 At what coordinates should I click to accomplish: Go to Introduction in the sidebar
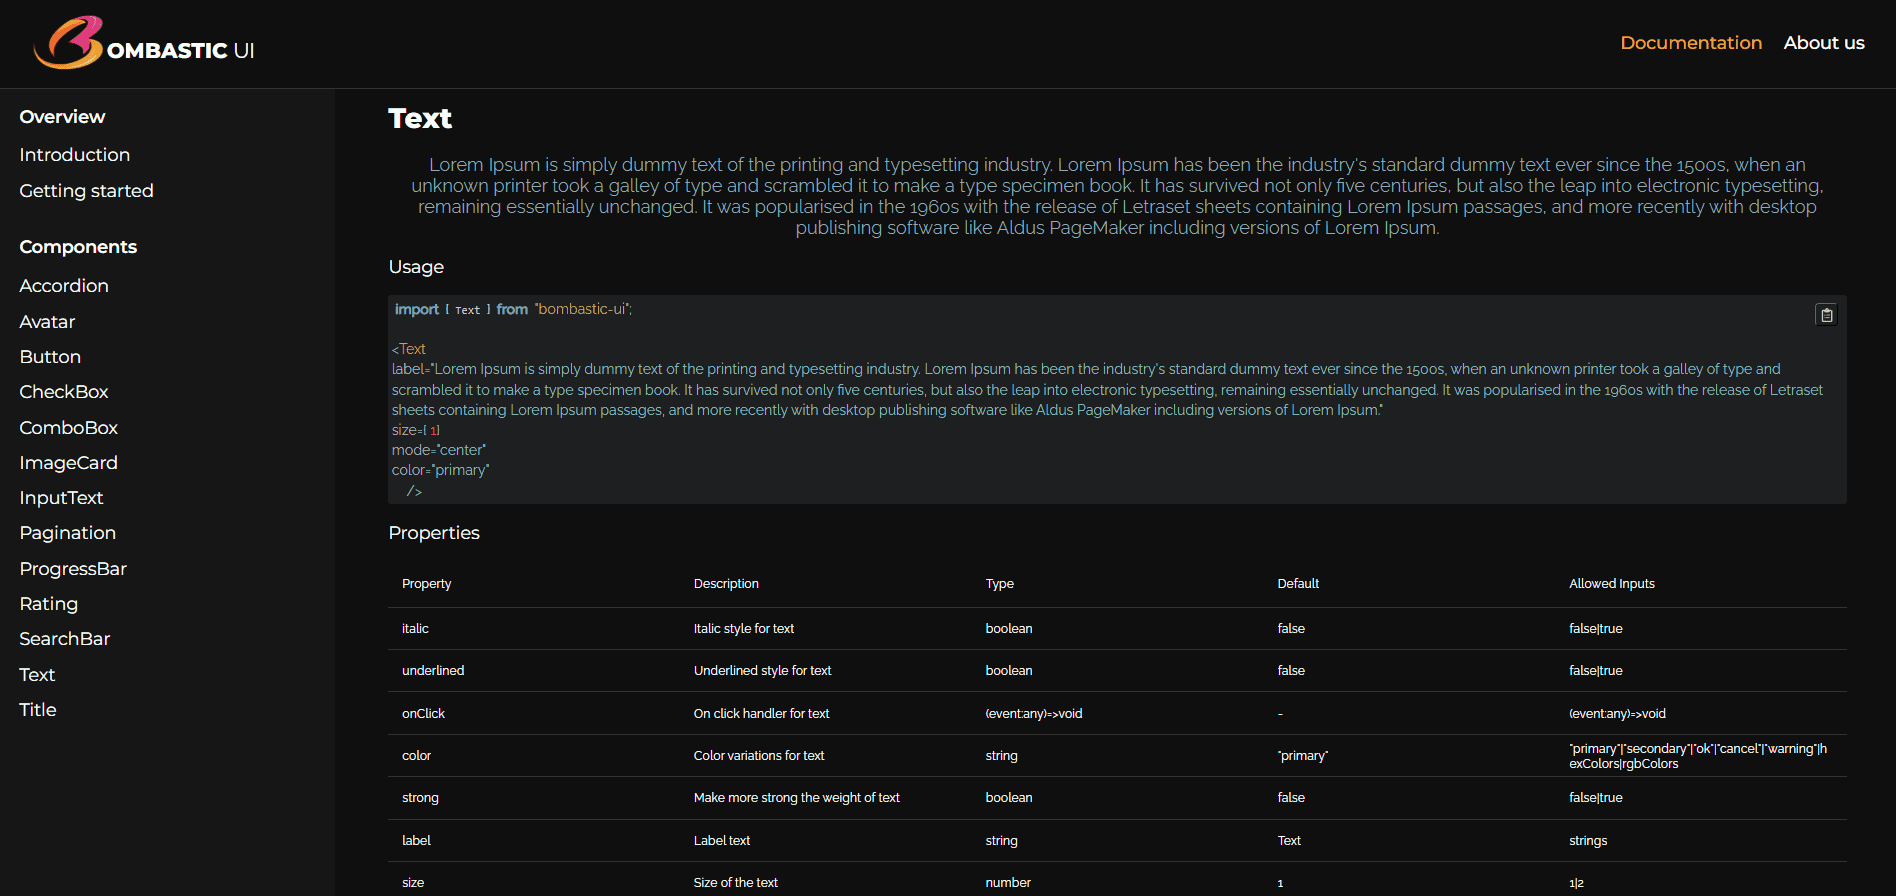click(75, 155)
